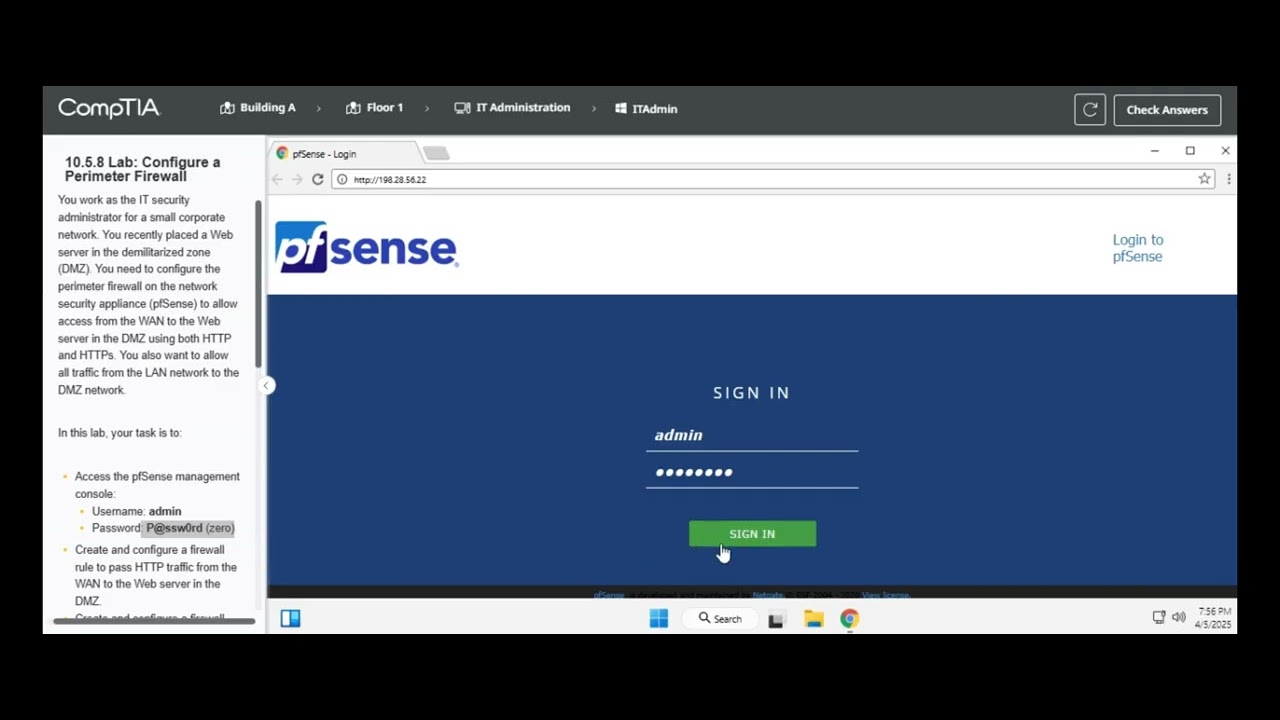The image size is (1280, 720).
Task: Click the site information icon in address bar
Action: [342, 179]
